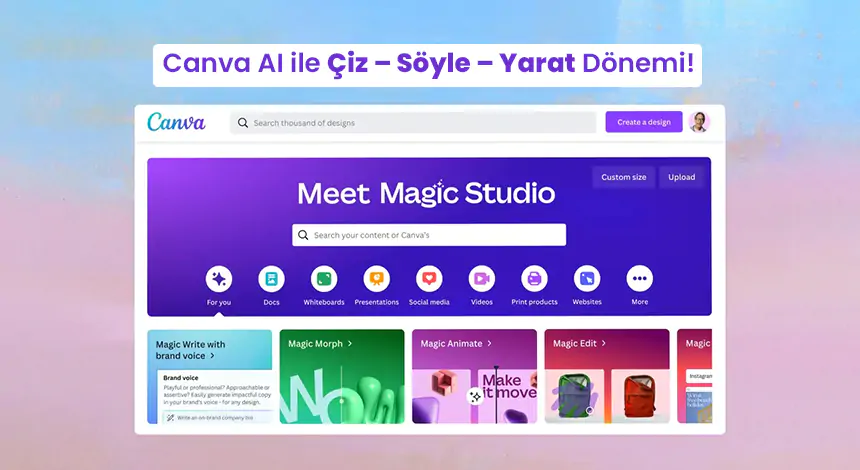This screenshot has width=860, height=470.
Task: Click the "Upload" button
Action: [681, 177]
